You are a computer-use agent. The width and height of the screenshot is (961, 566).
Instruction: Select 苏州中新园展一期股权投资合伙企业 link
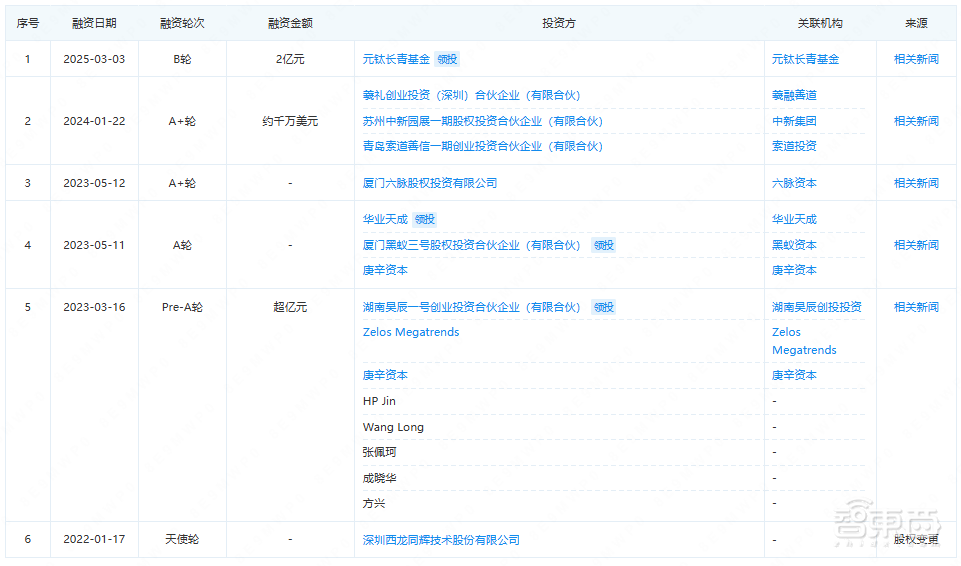click(482, 121)
